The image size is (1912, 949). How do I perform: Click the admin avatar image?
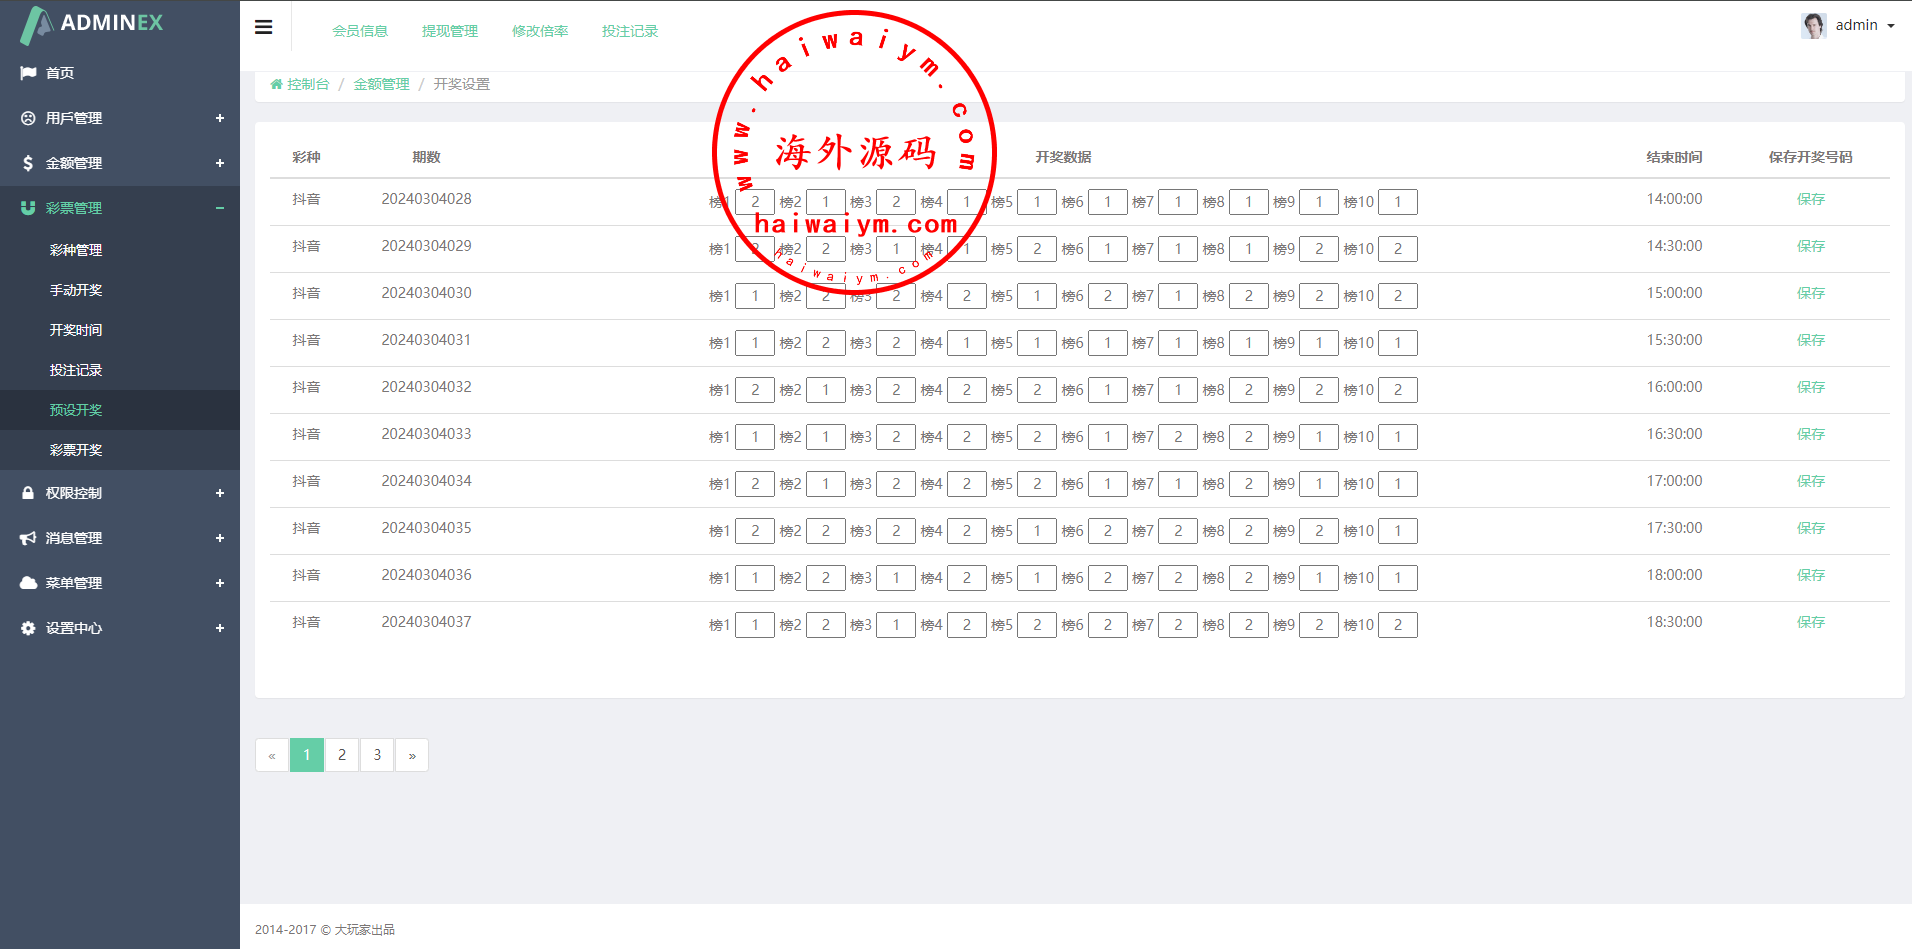1814,25
